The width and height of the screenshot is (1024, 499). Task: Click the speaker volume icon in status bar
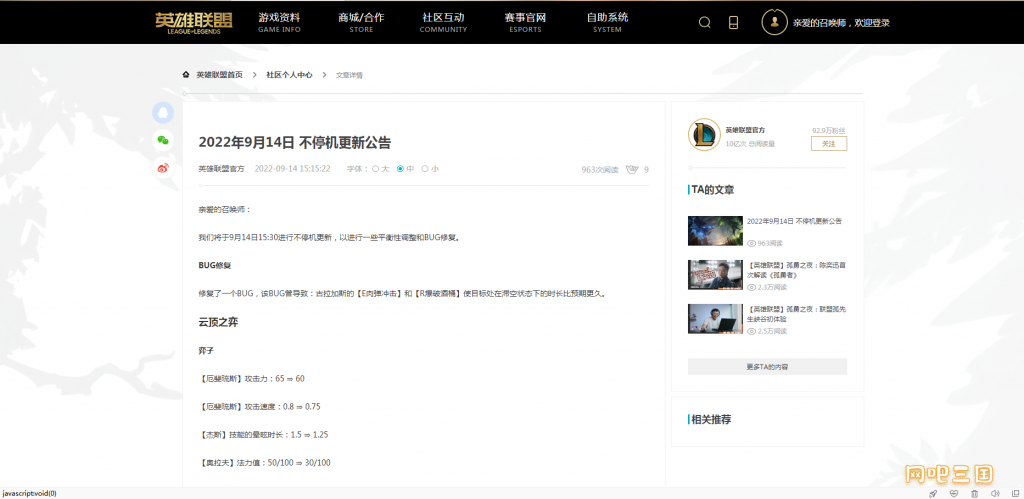pyautogui.click(x=995, y=493)
